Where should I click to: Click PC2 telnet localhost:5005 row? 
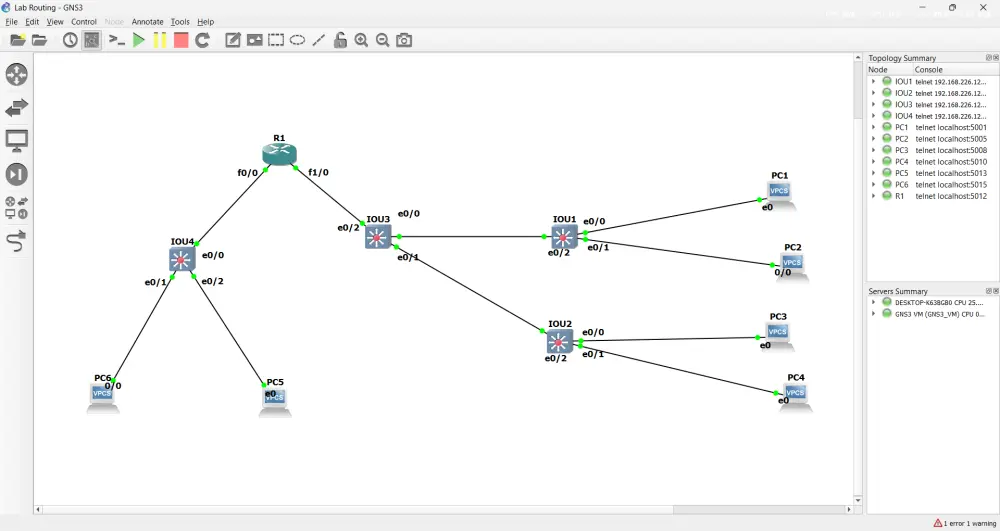point(932,139)
